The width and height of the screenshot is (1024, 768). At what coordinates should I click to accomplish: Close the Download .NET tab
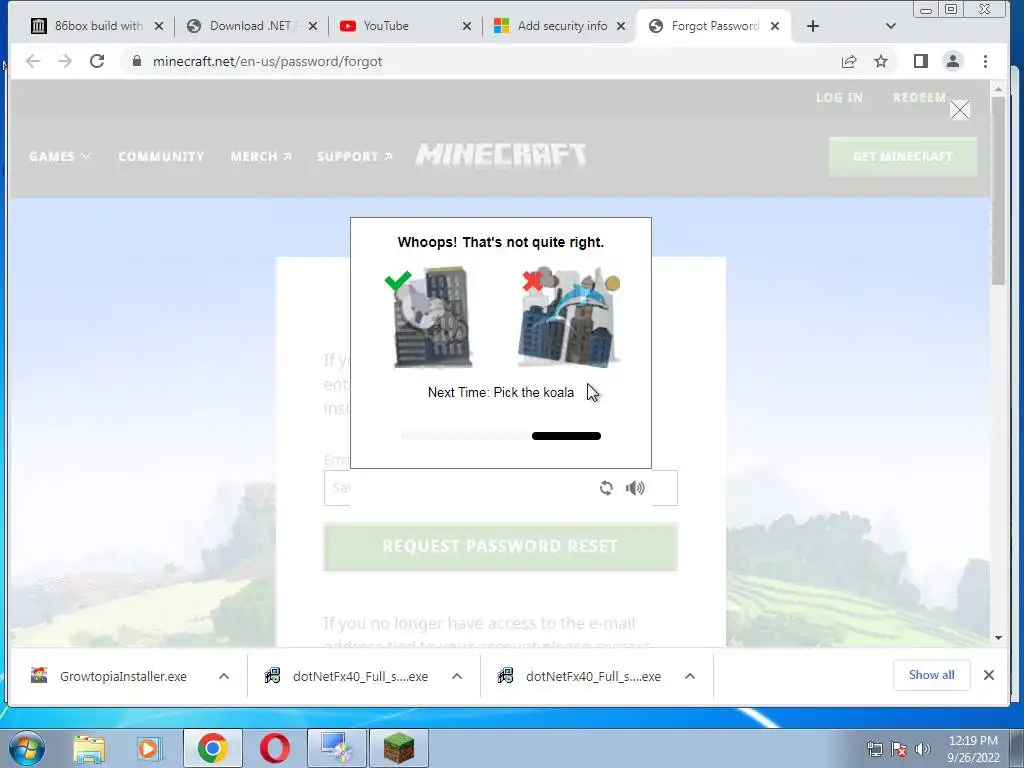(313, 26)
